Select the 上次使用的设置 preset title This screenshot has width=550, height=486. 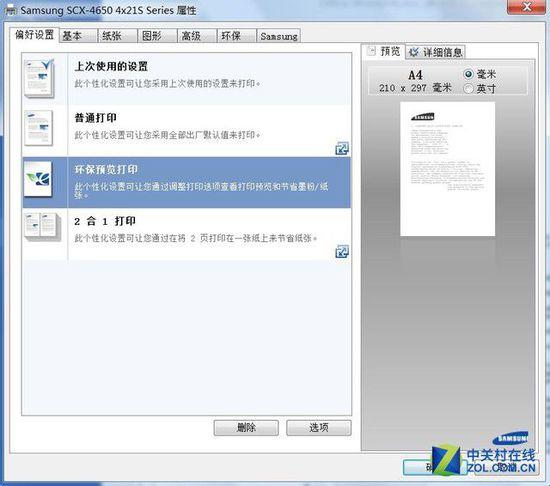point(111,66)
